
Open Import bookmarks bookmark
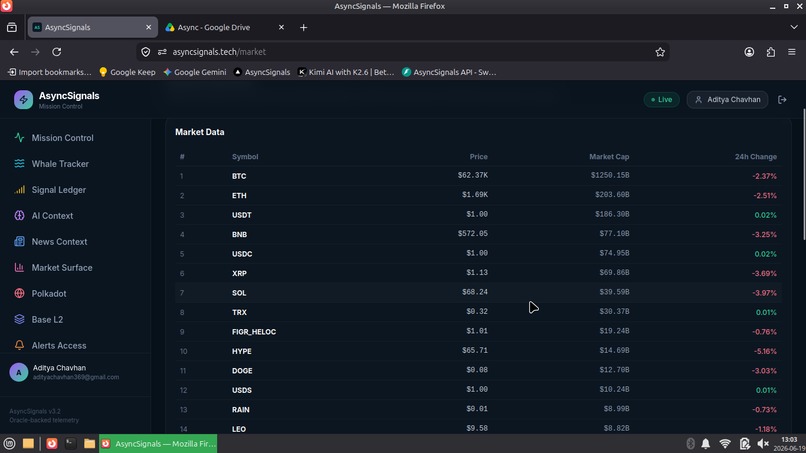[49, 72]
